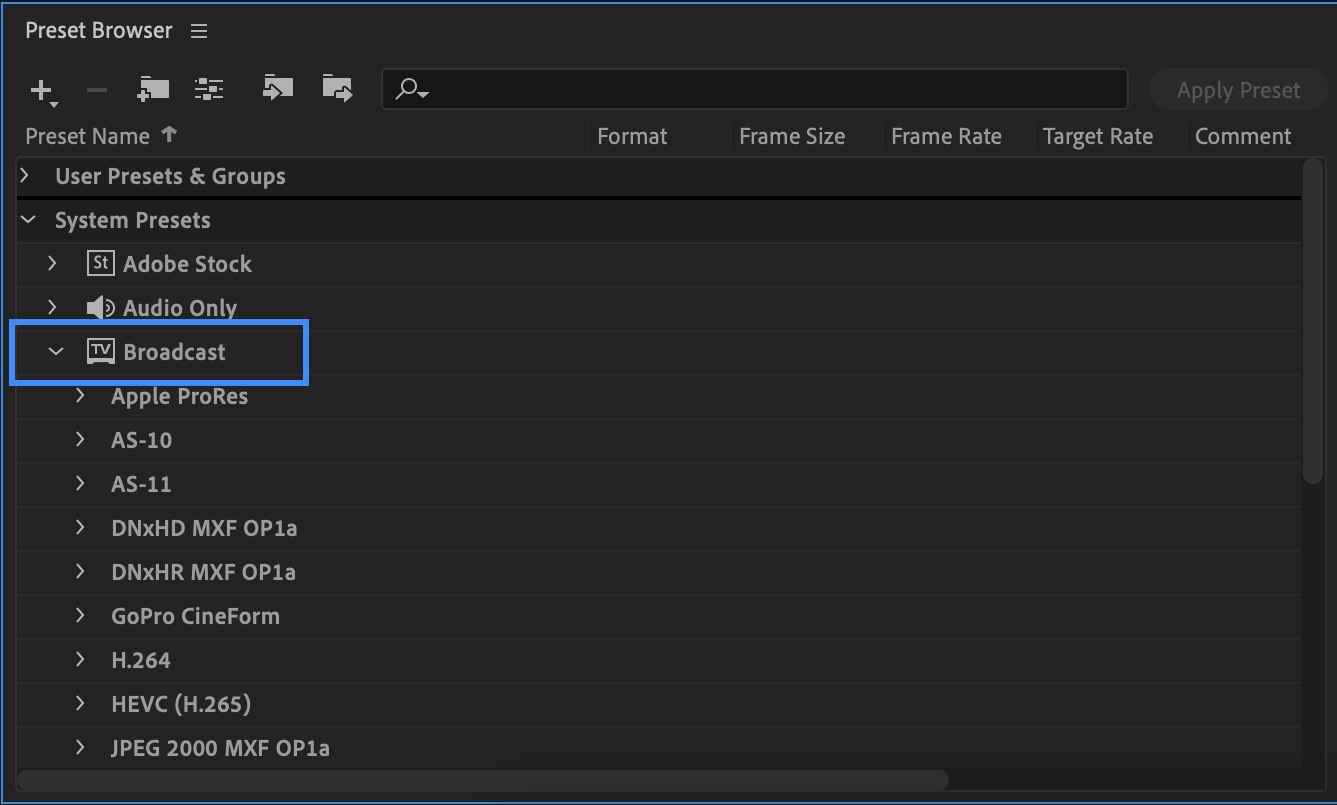Click the Apply Preset button
This screenshot has width=1337, height=805.
point(1238,90)
